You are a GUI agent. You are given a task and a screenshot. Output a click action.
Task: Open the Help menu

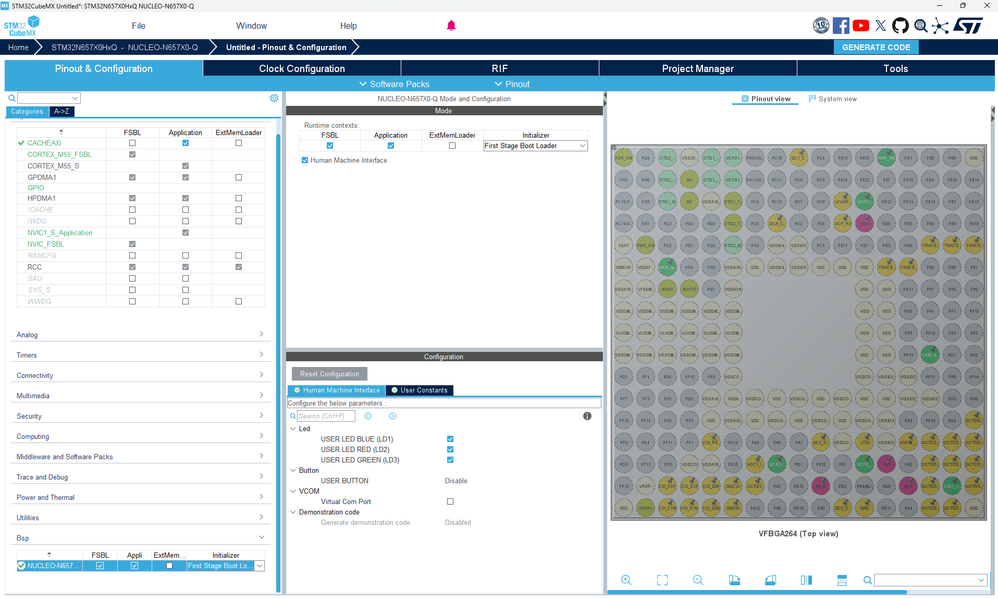tap(348, 26)
